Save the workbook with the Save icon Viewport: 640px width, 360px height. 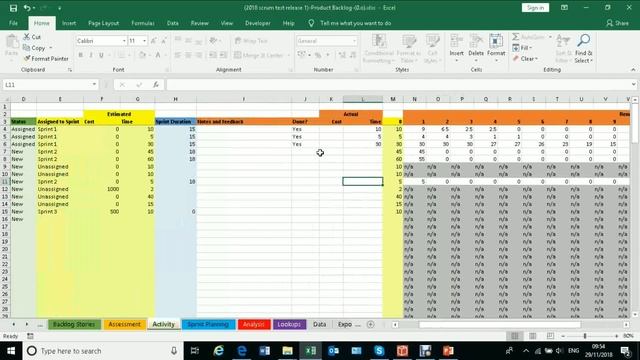click(x=13, y=8)
